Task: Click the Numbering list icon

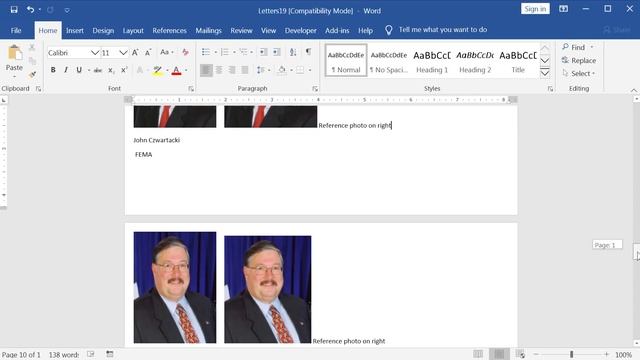Action: pyautogui.click(x=224, y=52)
